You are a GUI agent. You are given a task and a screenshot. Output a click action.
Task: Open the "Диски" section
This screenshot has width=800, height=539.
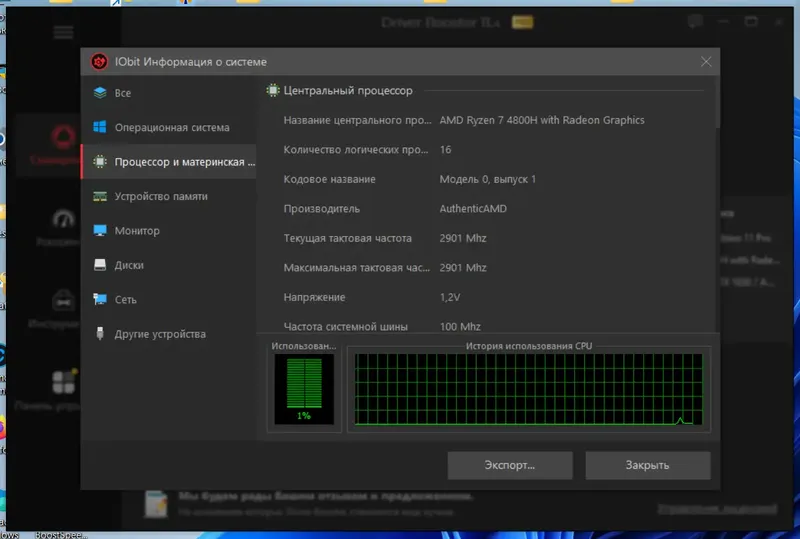tap(168, 265)
